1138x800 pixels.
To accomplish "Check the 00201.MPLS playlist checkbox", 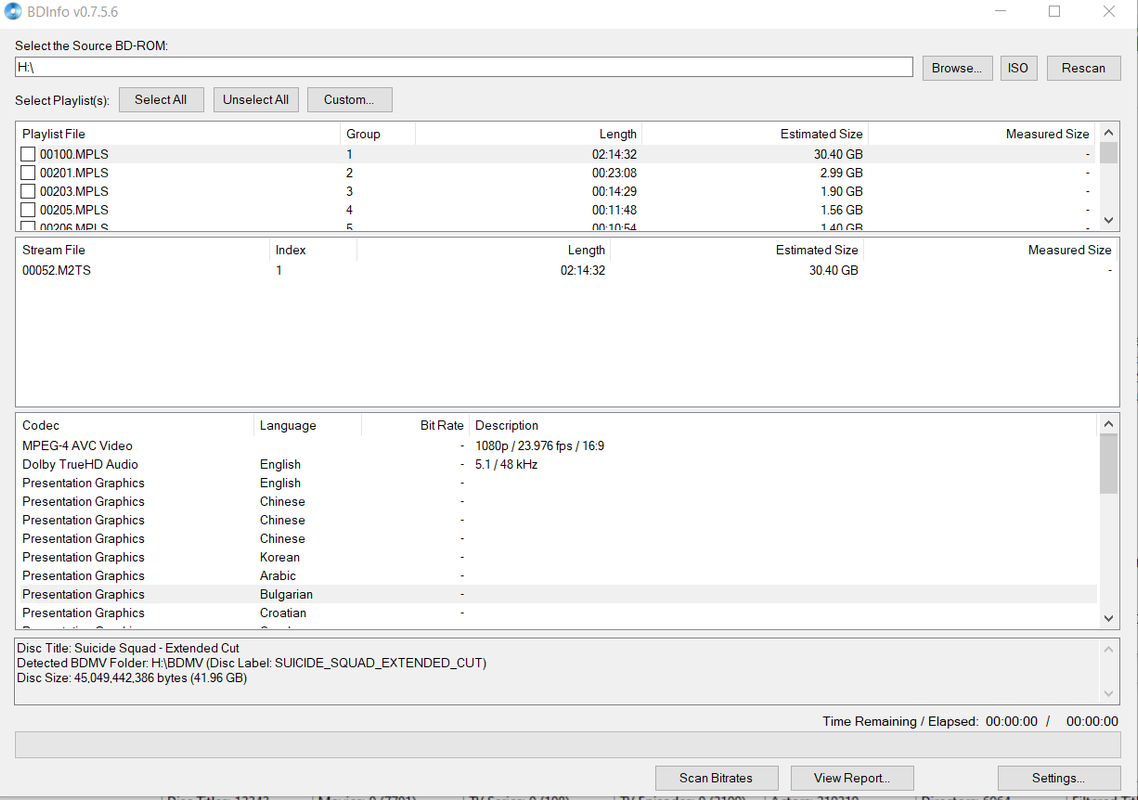I will coord(28,173).
